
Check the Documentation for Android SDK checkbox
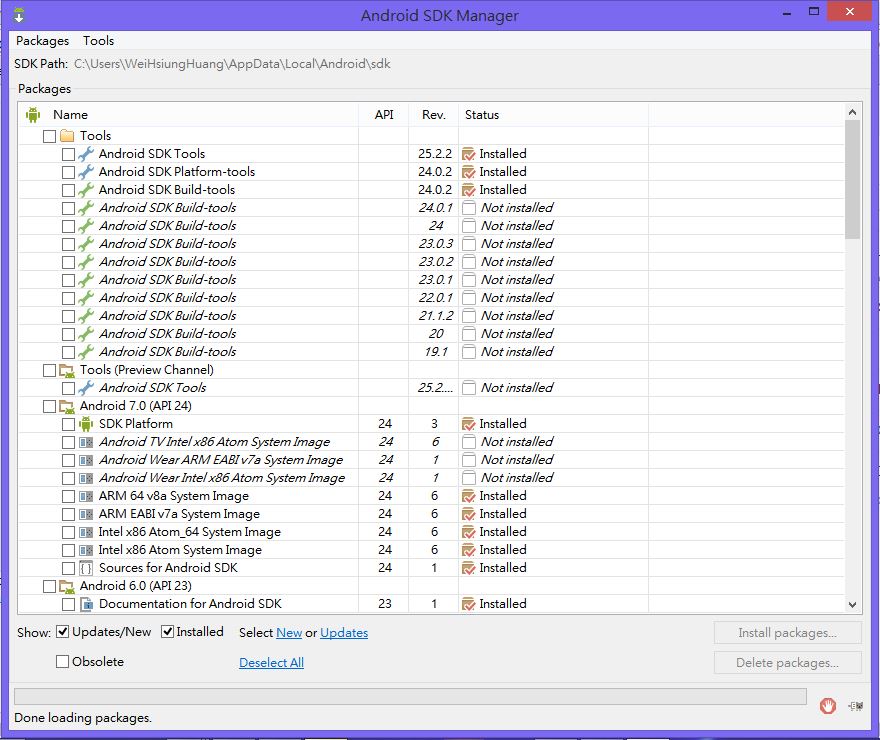pos(68,604)
